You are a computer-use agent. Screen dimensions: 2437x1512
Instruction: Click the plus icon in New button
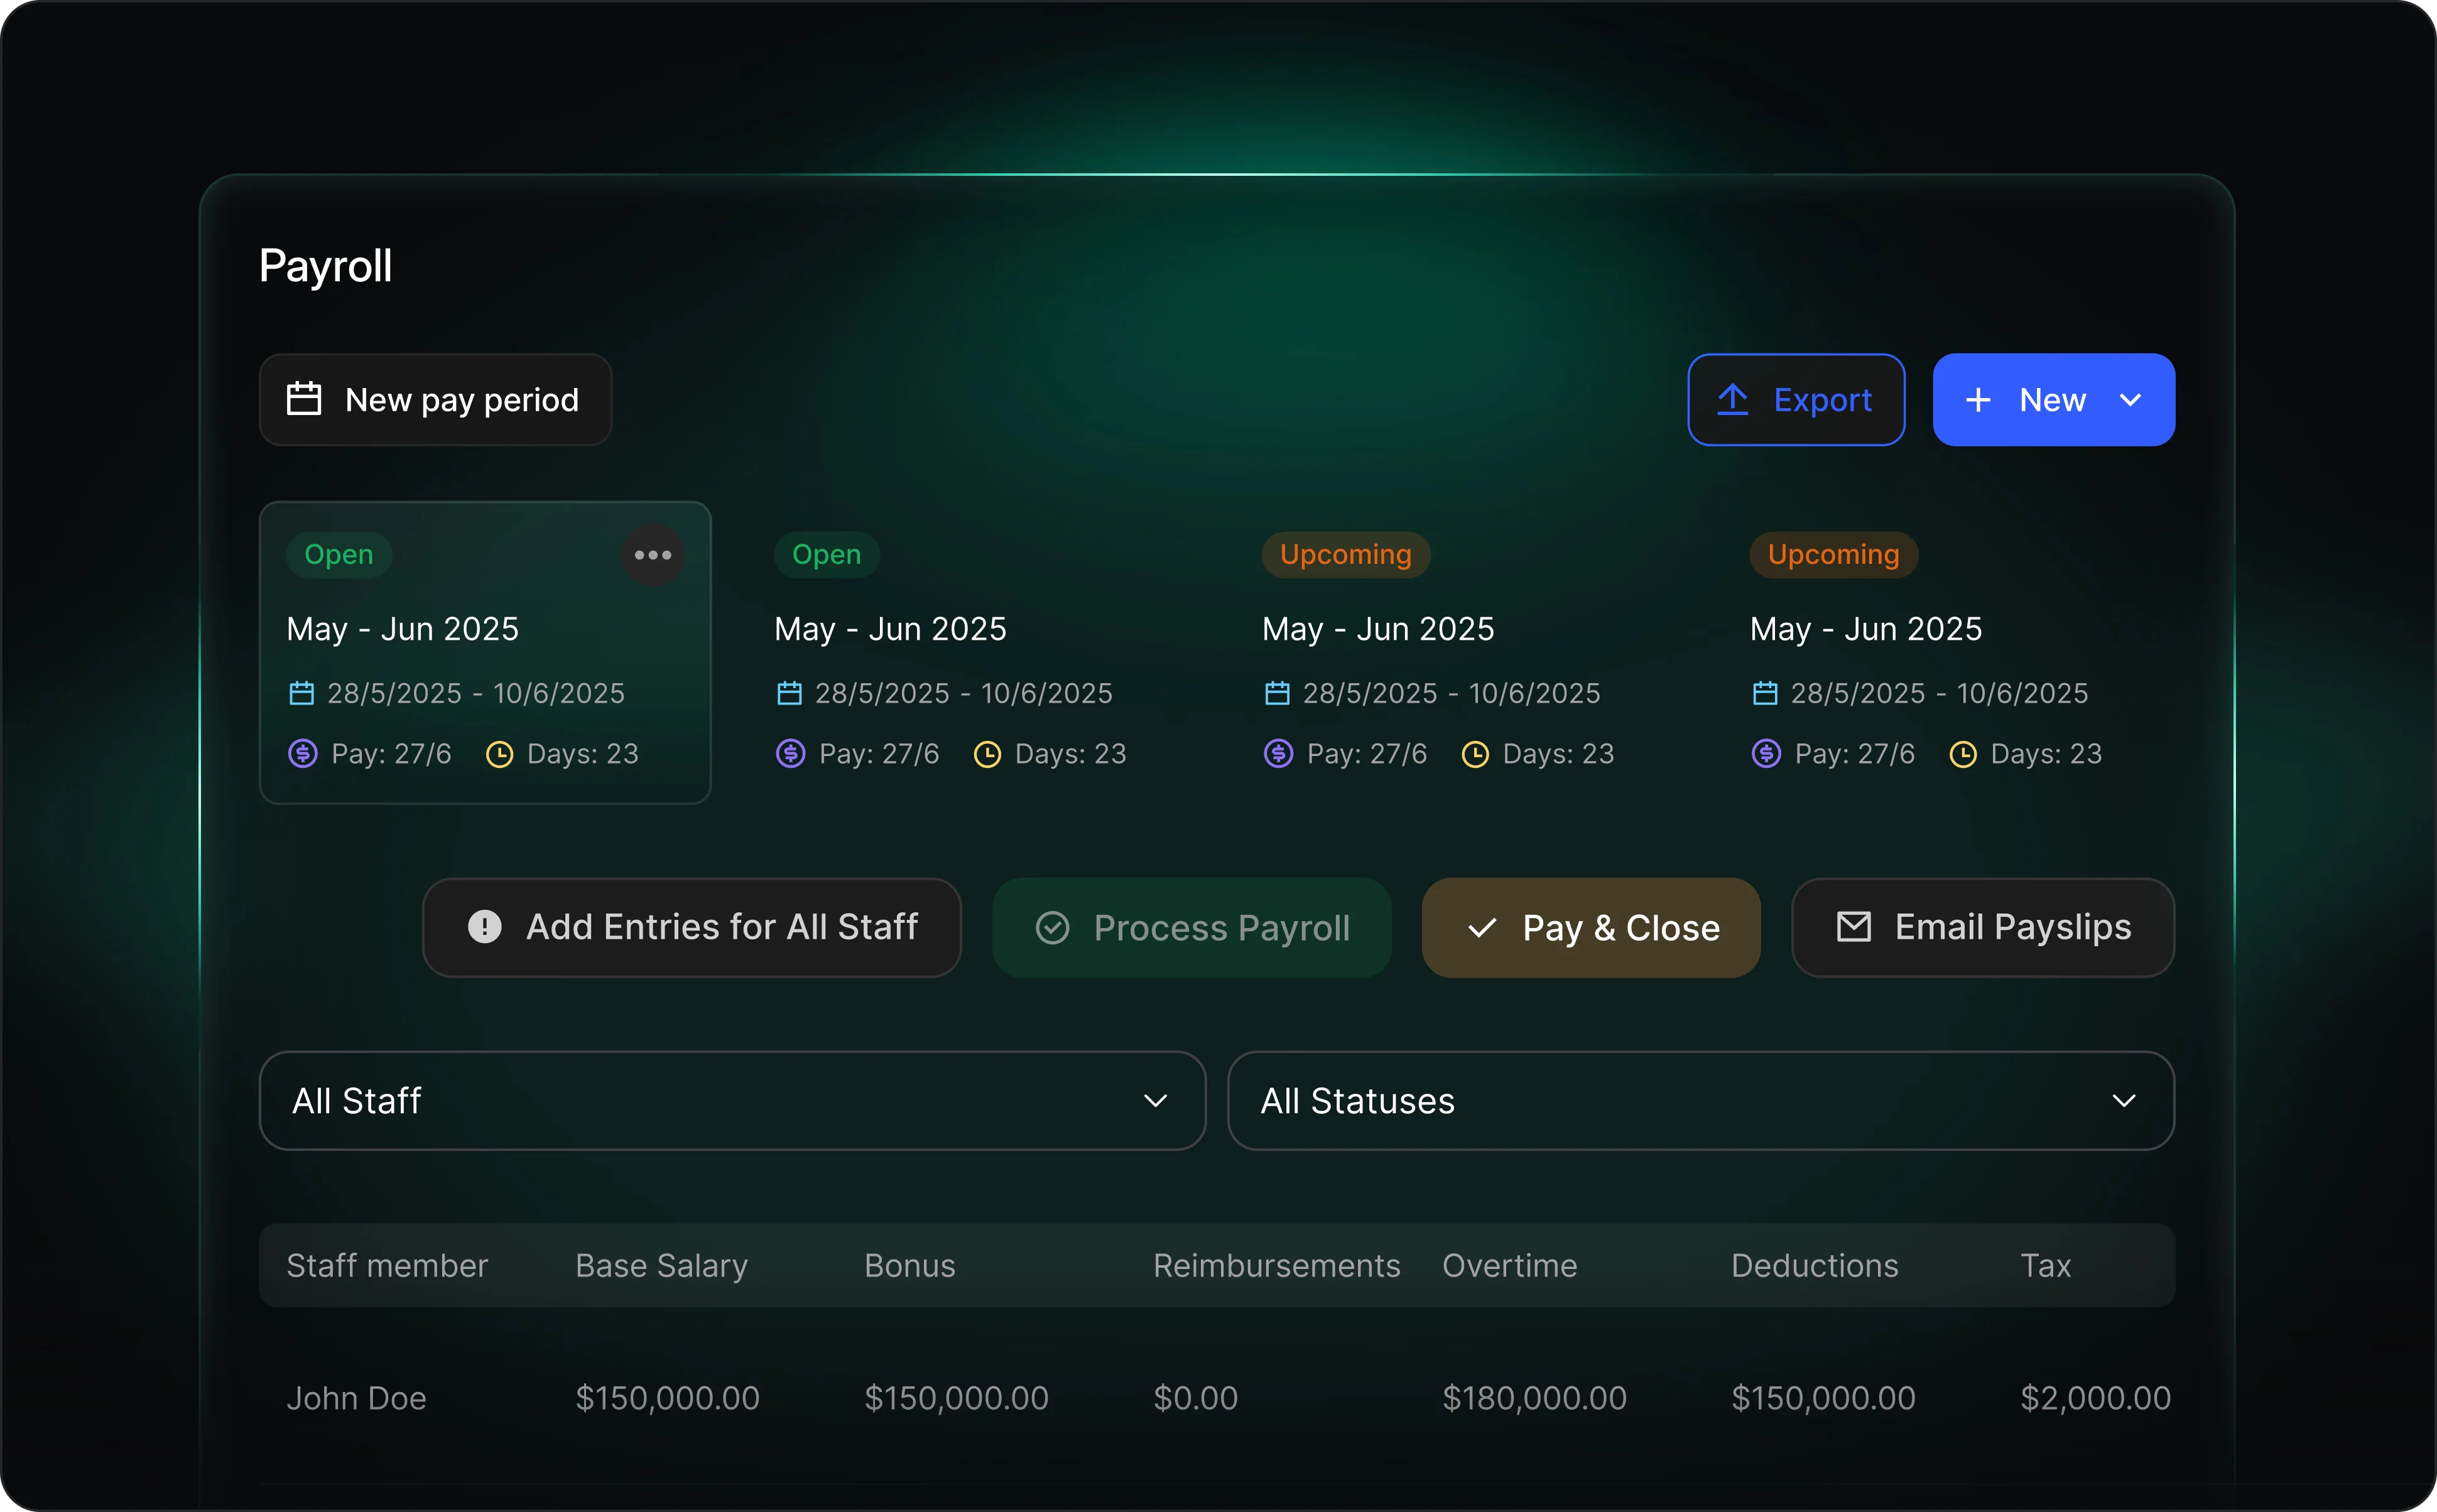point(1977,400)
